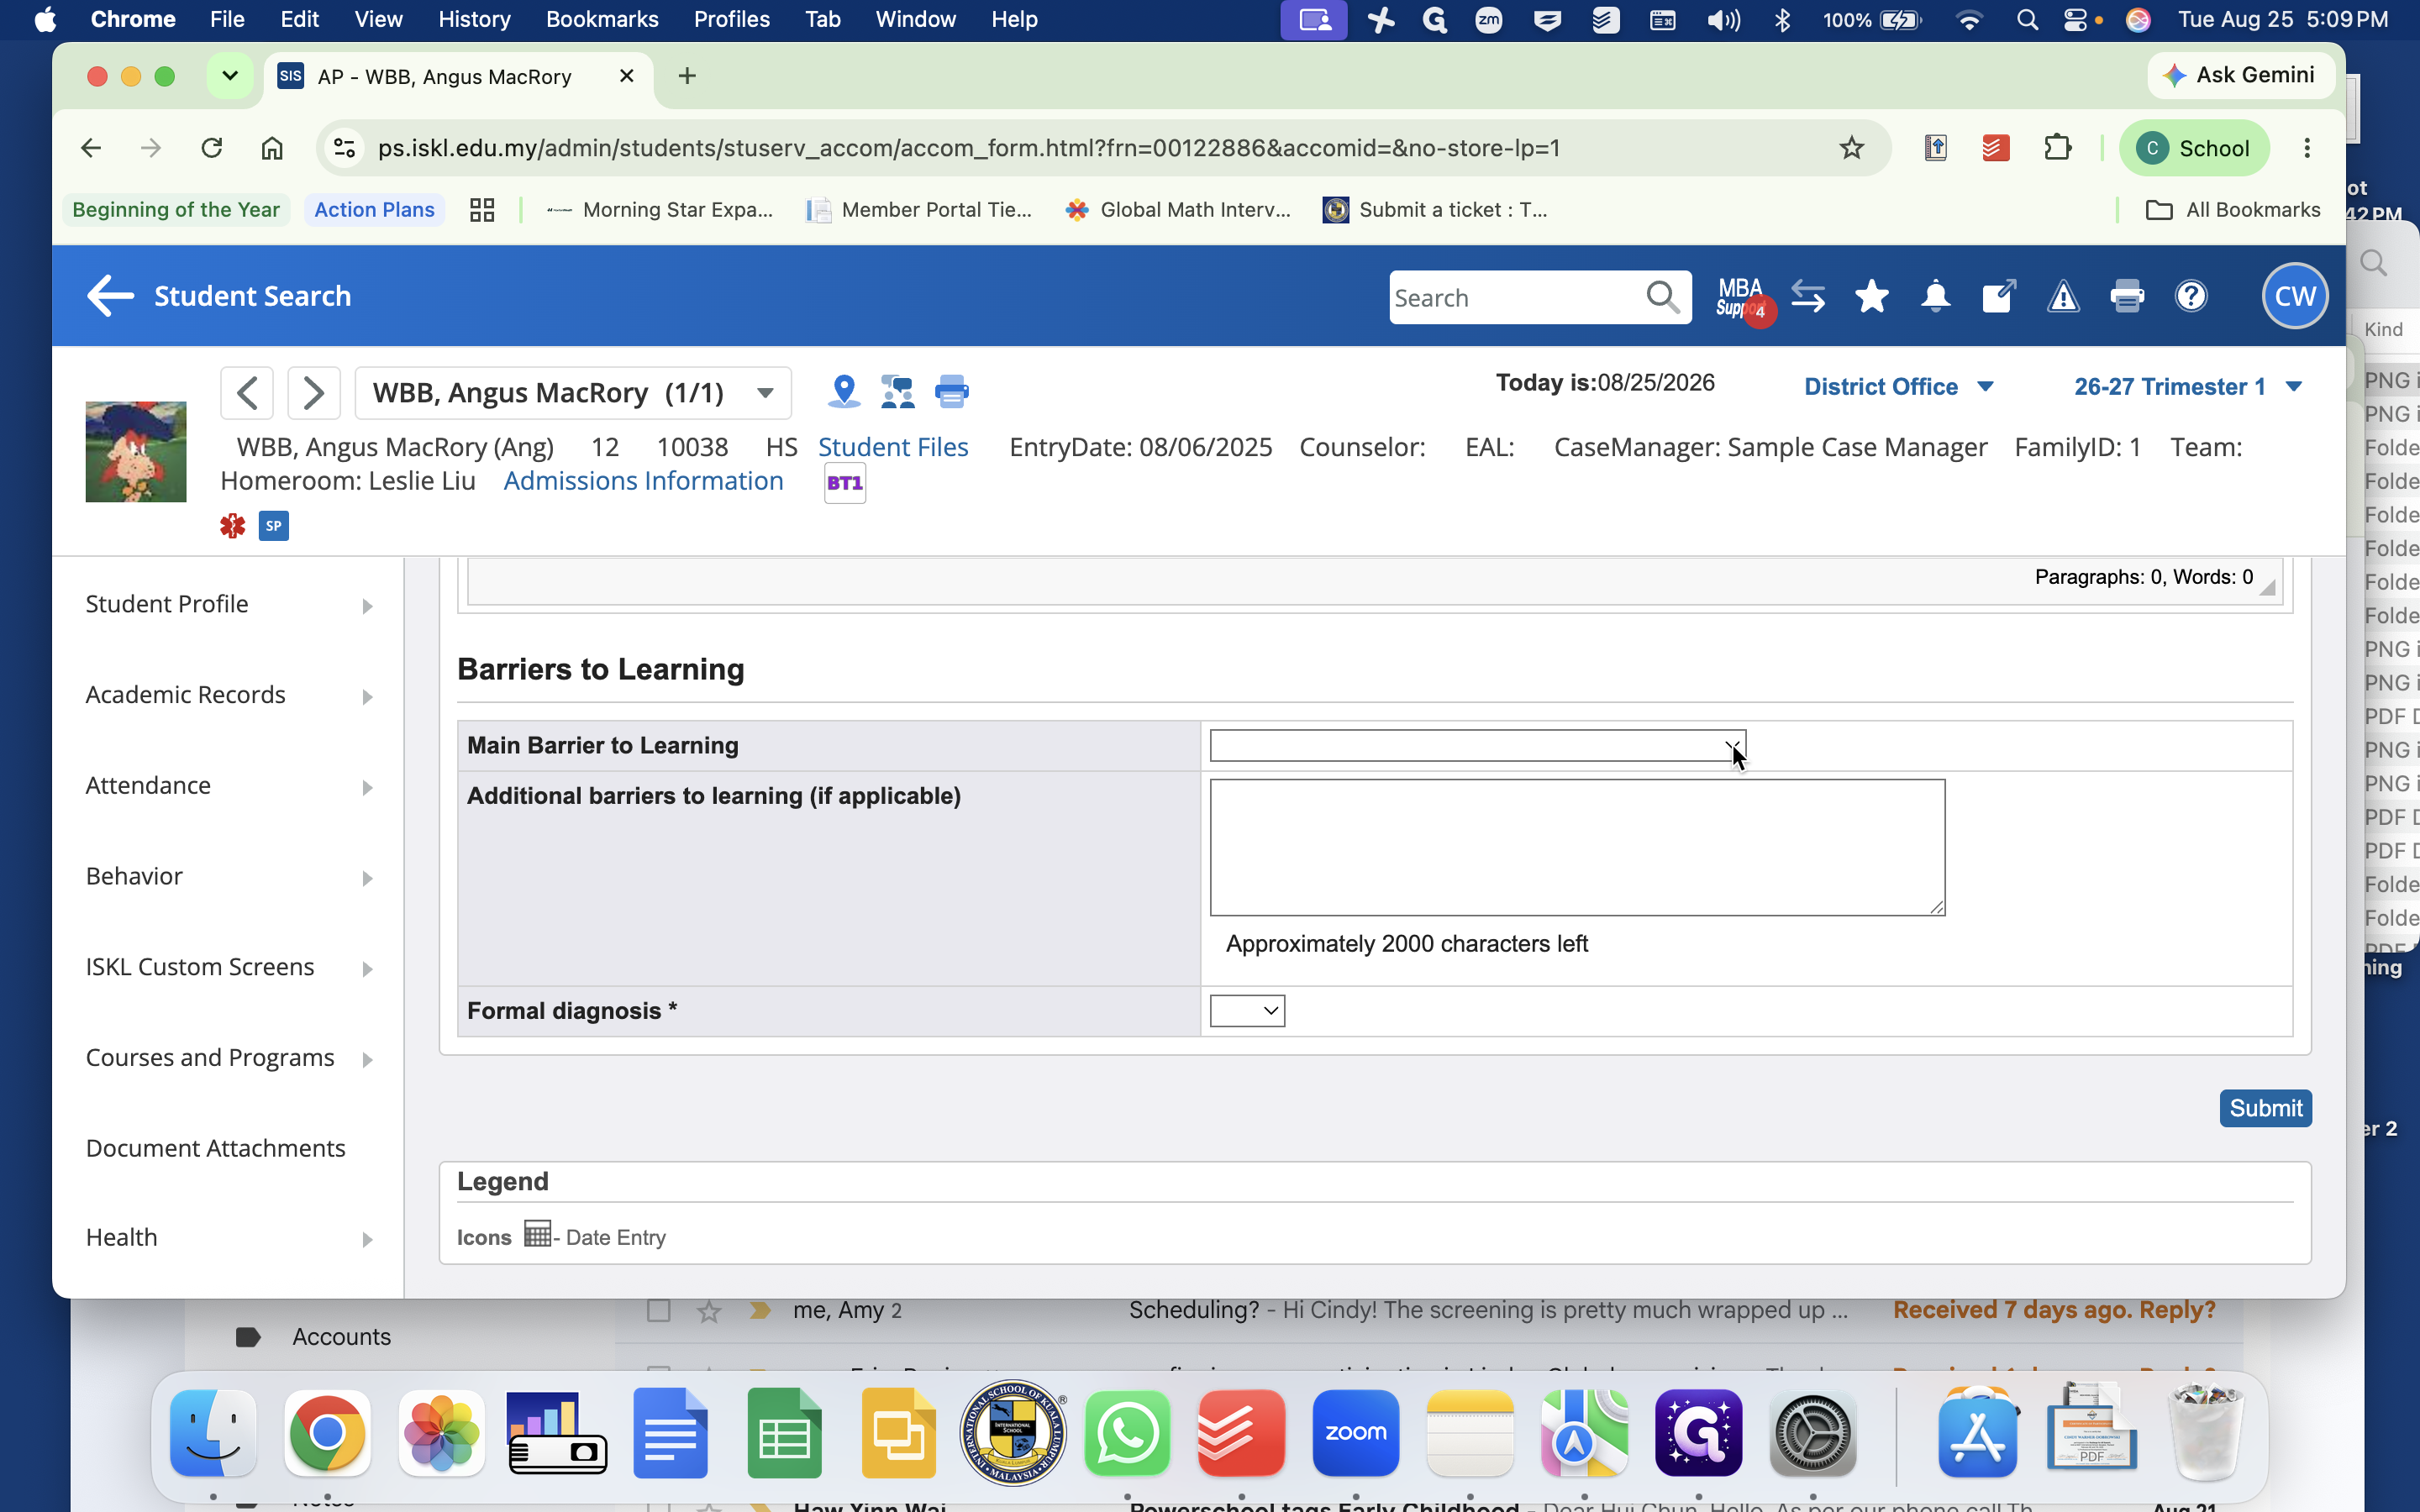The image size is (2420, 1512).
Task: Go to next student arrow
Action: click(x=314, y=392)
